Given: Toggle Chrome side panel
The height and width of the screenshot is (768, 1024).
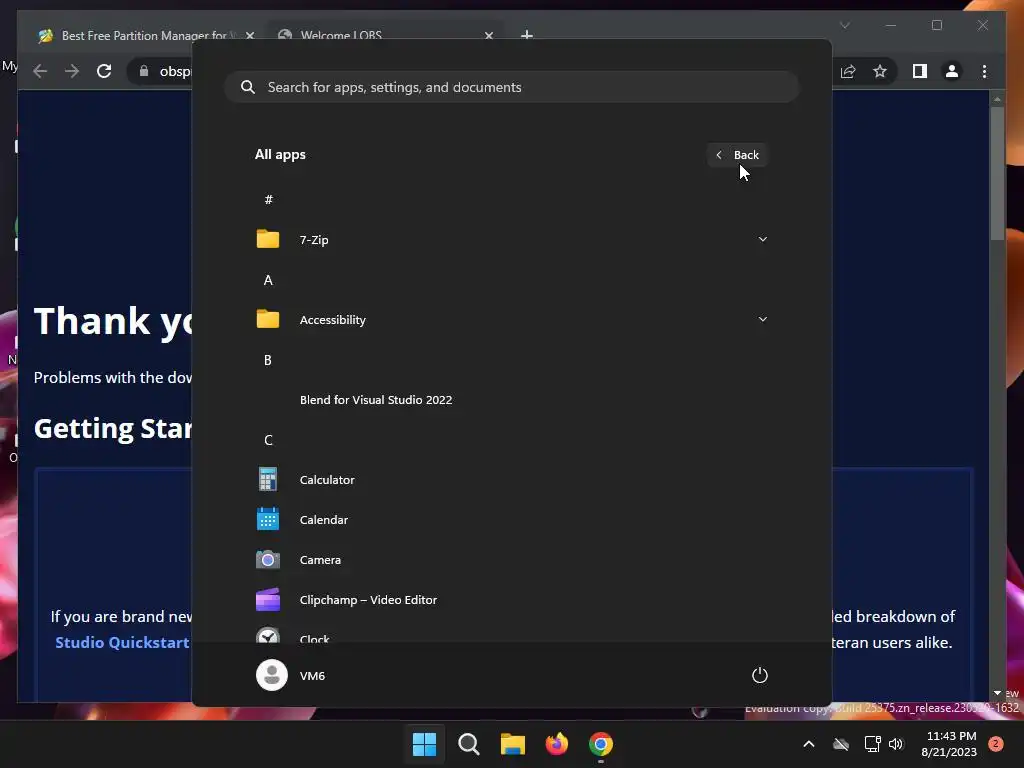Looking at the screenshot, I should click(x=920, y=71).
